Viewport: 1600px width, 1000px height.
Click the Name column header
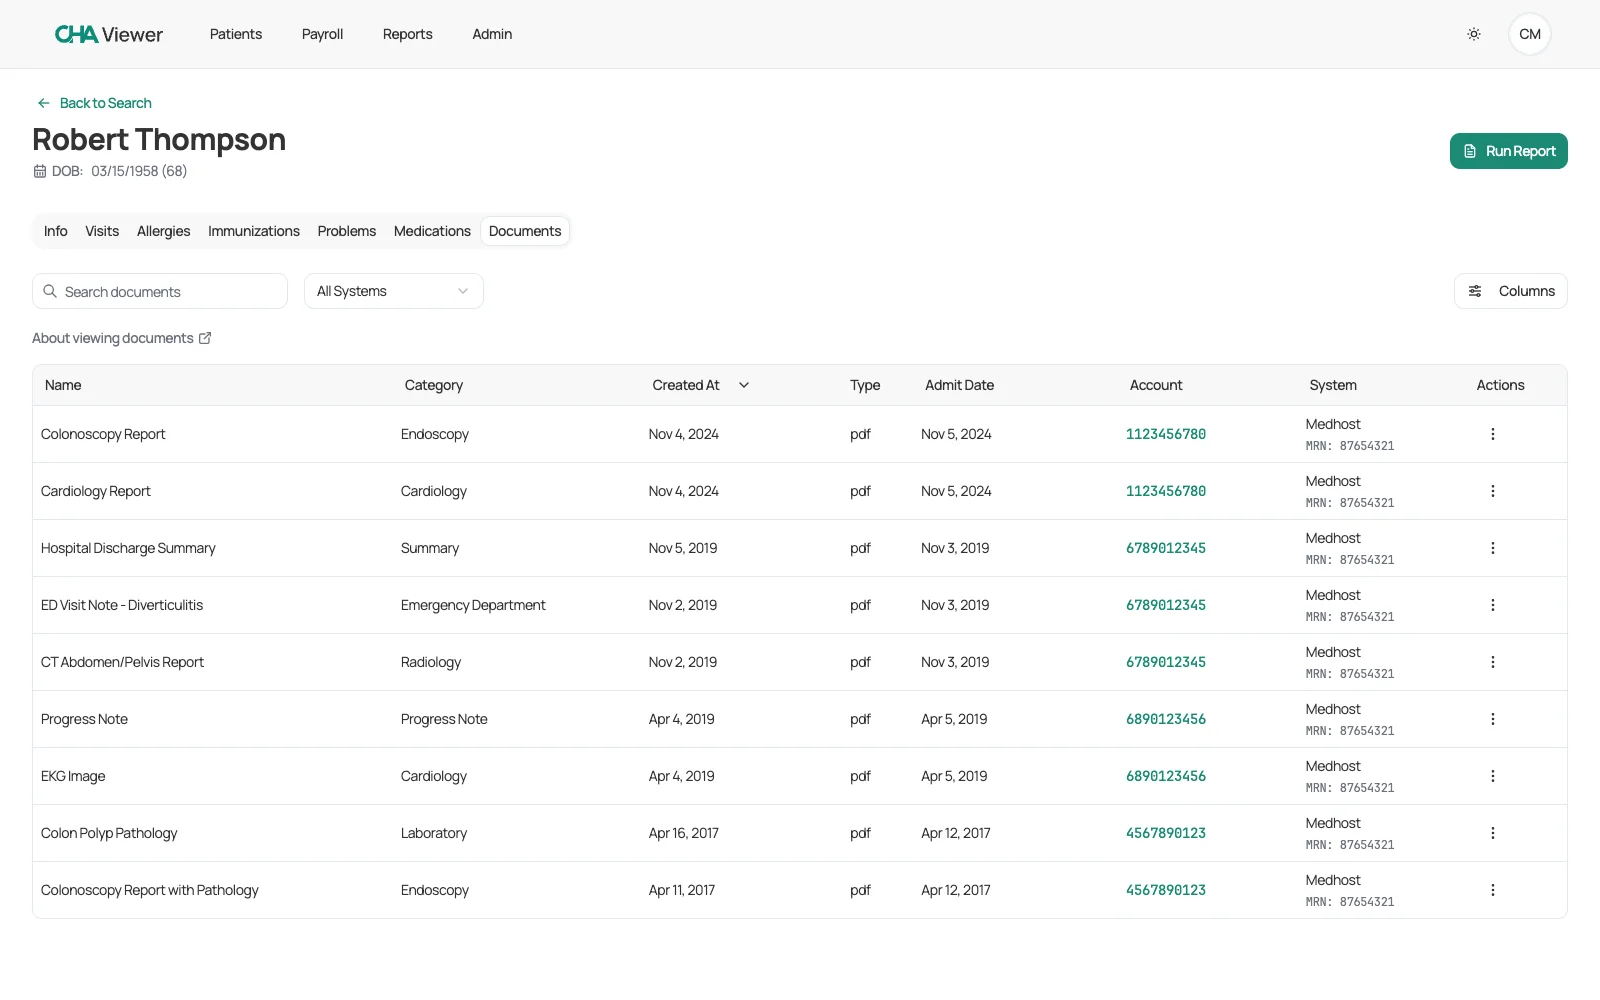point(63,385)
